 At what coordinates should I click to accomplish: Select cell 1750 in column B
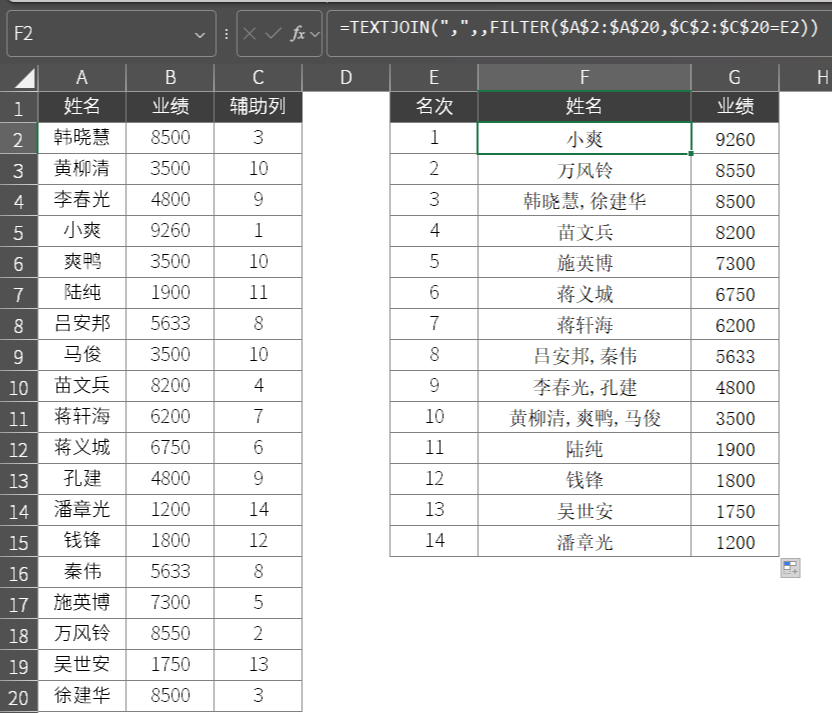click(x=170, y=665)
